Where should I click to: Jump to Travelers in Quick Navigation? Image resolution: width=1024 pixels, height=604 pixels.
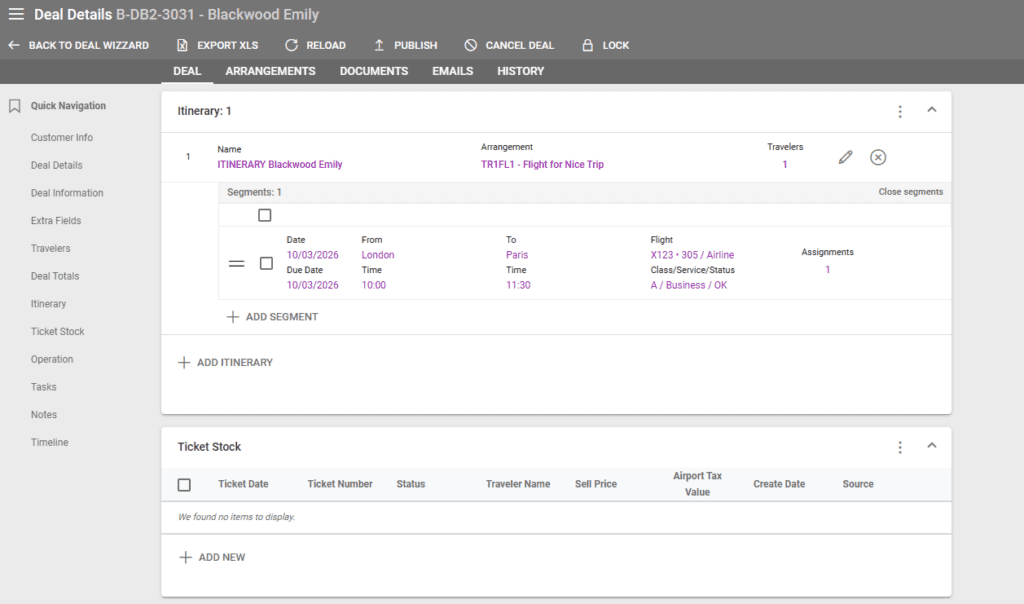pyautogui.click(x=50, y=248)
